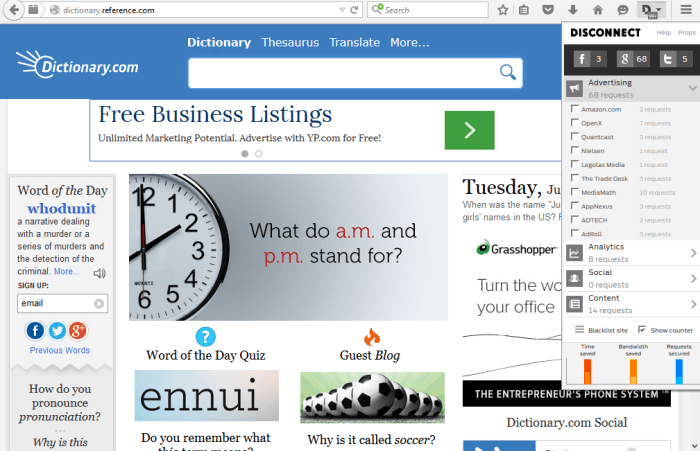Expand the Analytics requests section

pos(693,254)
